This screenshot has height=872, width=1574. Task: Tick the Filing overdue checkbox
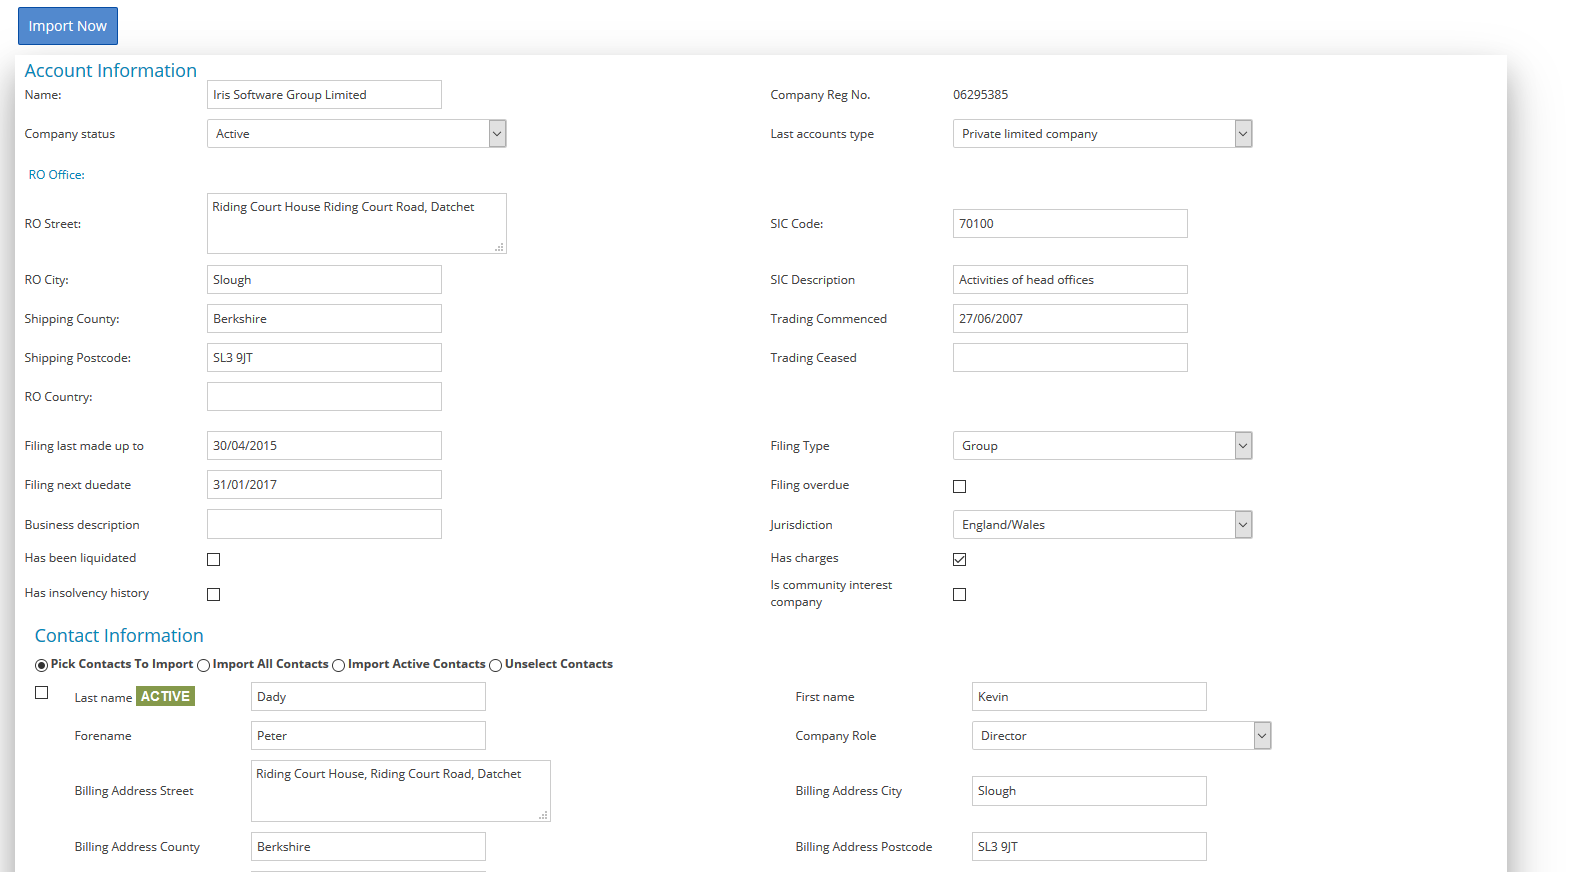coord(960,487)
